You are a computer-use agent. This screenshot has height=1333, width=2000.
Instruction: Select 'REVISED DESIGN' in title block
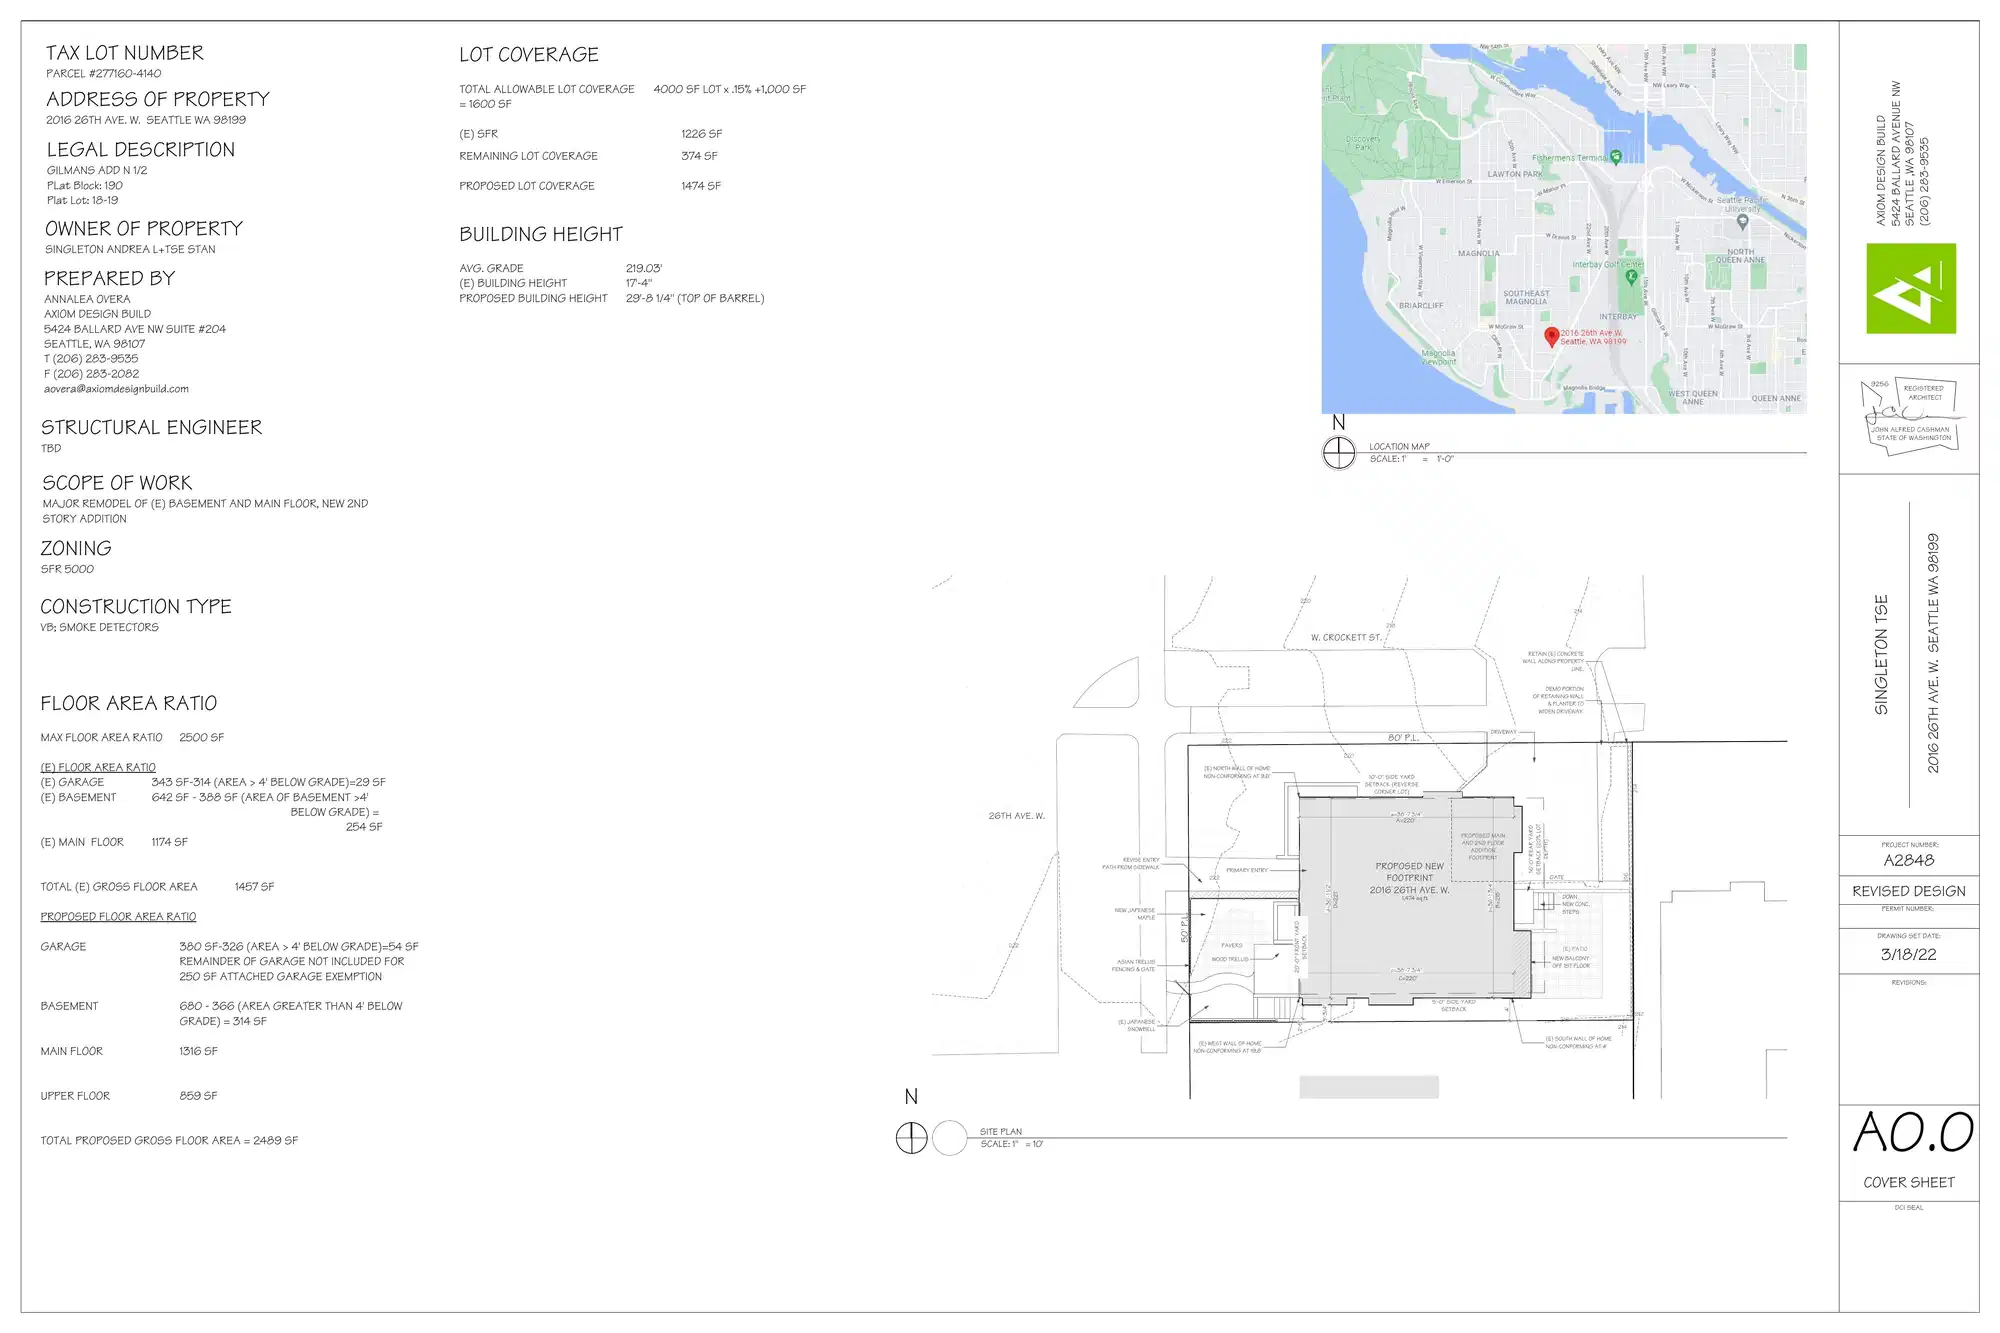click(1909, 892)
